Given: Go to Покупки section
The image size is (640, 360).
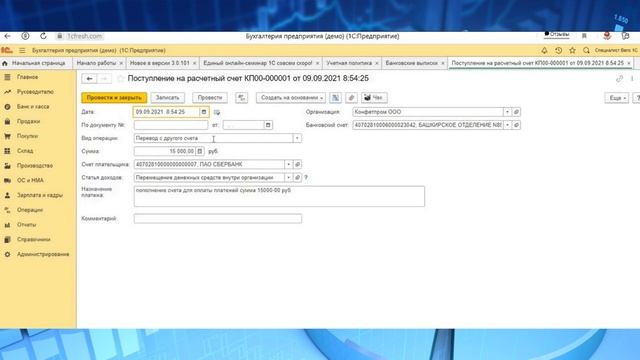Looking at the screenshot, I should click(27, 136).
